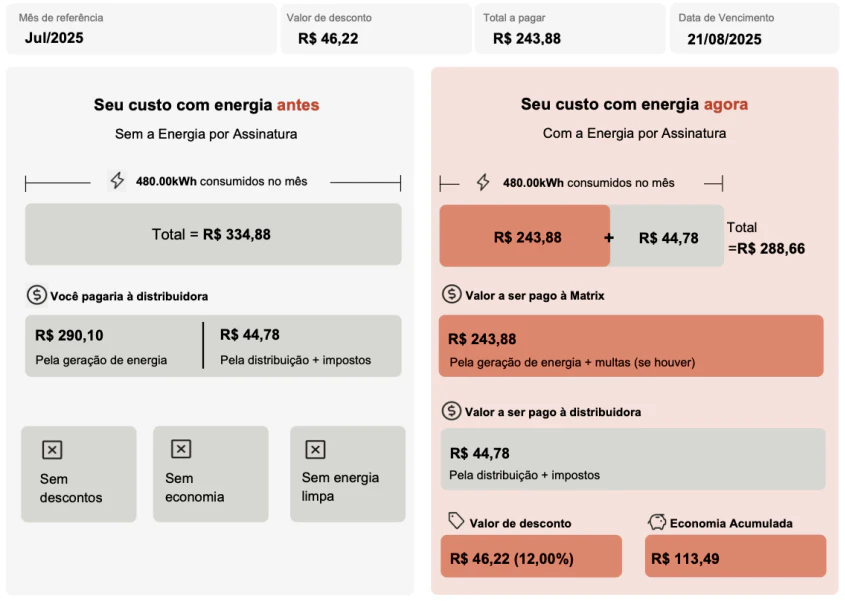Click the gray R$ 44,78 bar segment

click(x=670, y=237)
